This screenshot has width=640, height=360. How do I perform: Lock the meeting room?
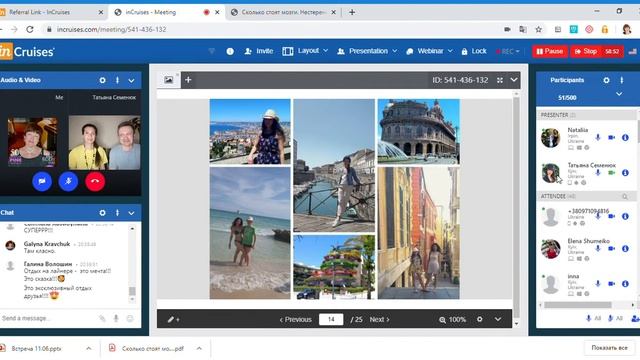474,51
